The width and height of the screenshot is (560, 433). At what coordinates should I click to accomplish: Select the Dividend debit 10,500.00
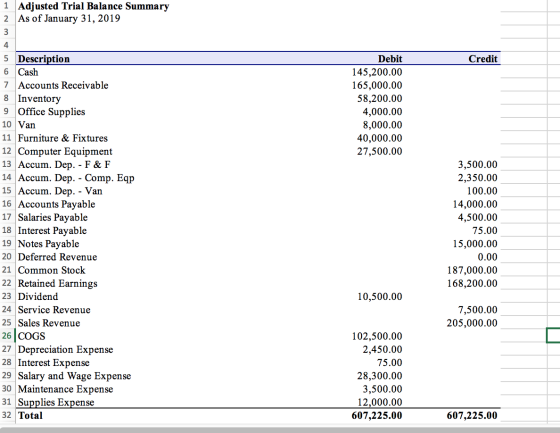[380, 297]
